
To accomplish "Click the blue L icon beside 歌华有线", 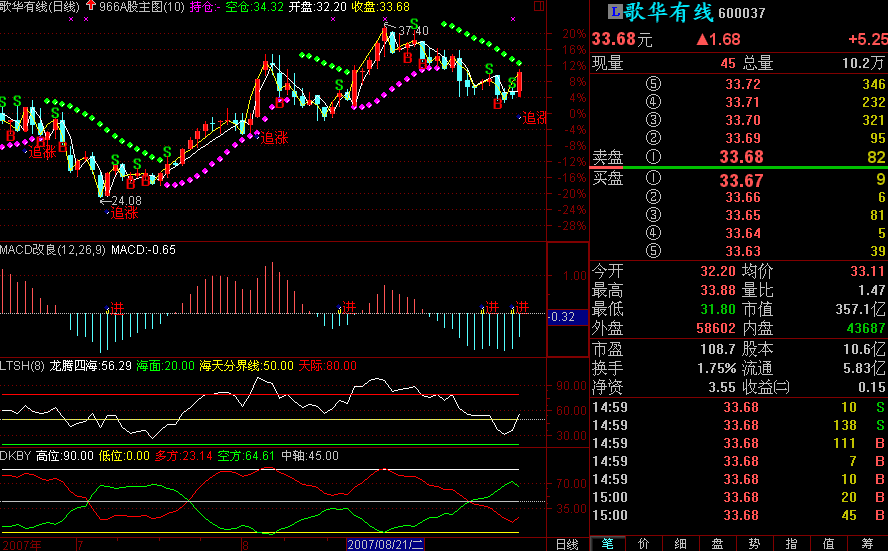I will pos(614,11).
